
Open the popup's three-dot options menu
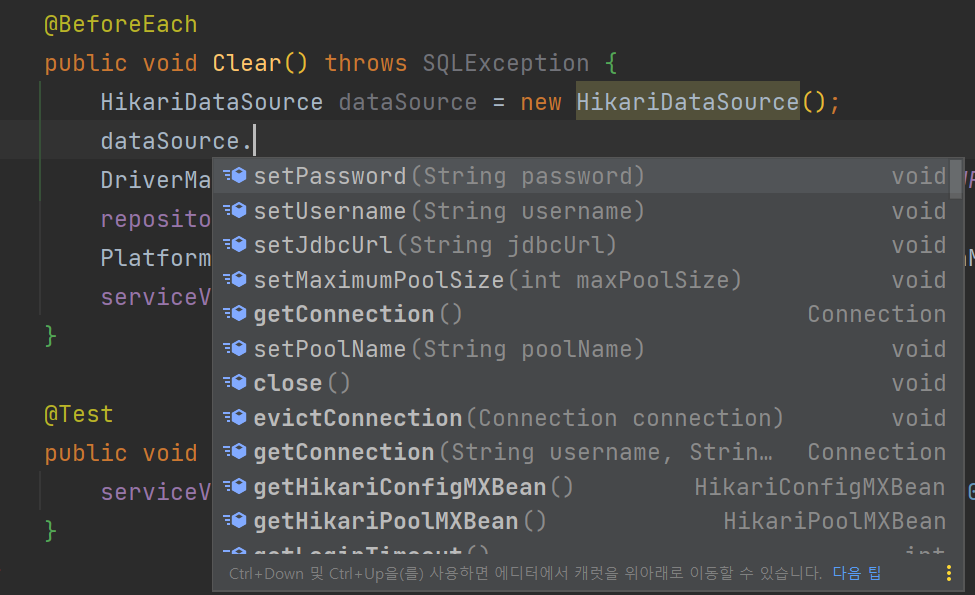[x=949, y=573]
